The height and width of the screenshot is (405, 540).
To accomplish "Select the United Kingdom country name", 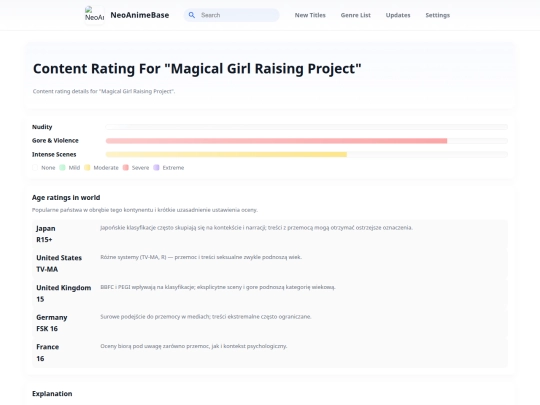I will [64, 288].
